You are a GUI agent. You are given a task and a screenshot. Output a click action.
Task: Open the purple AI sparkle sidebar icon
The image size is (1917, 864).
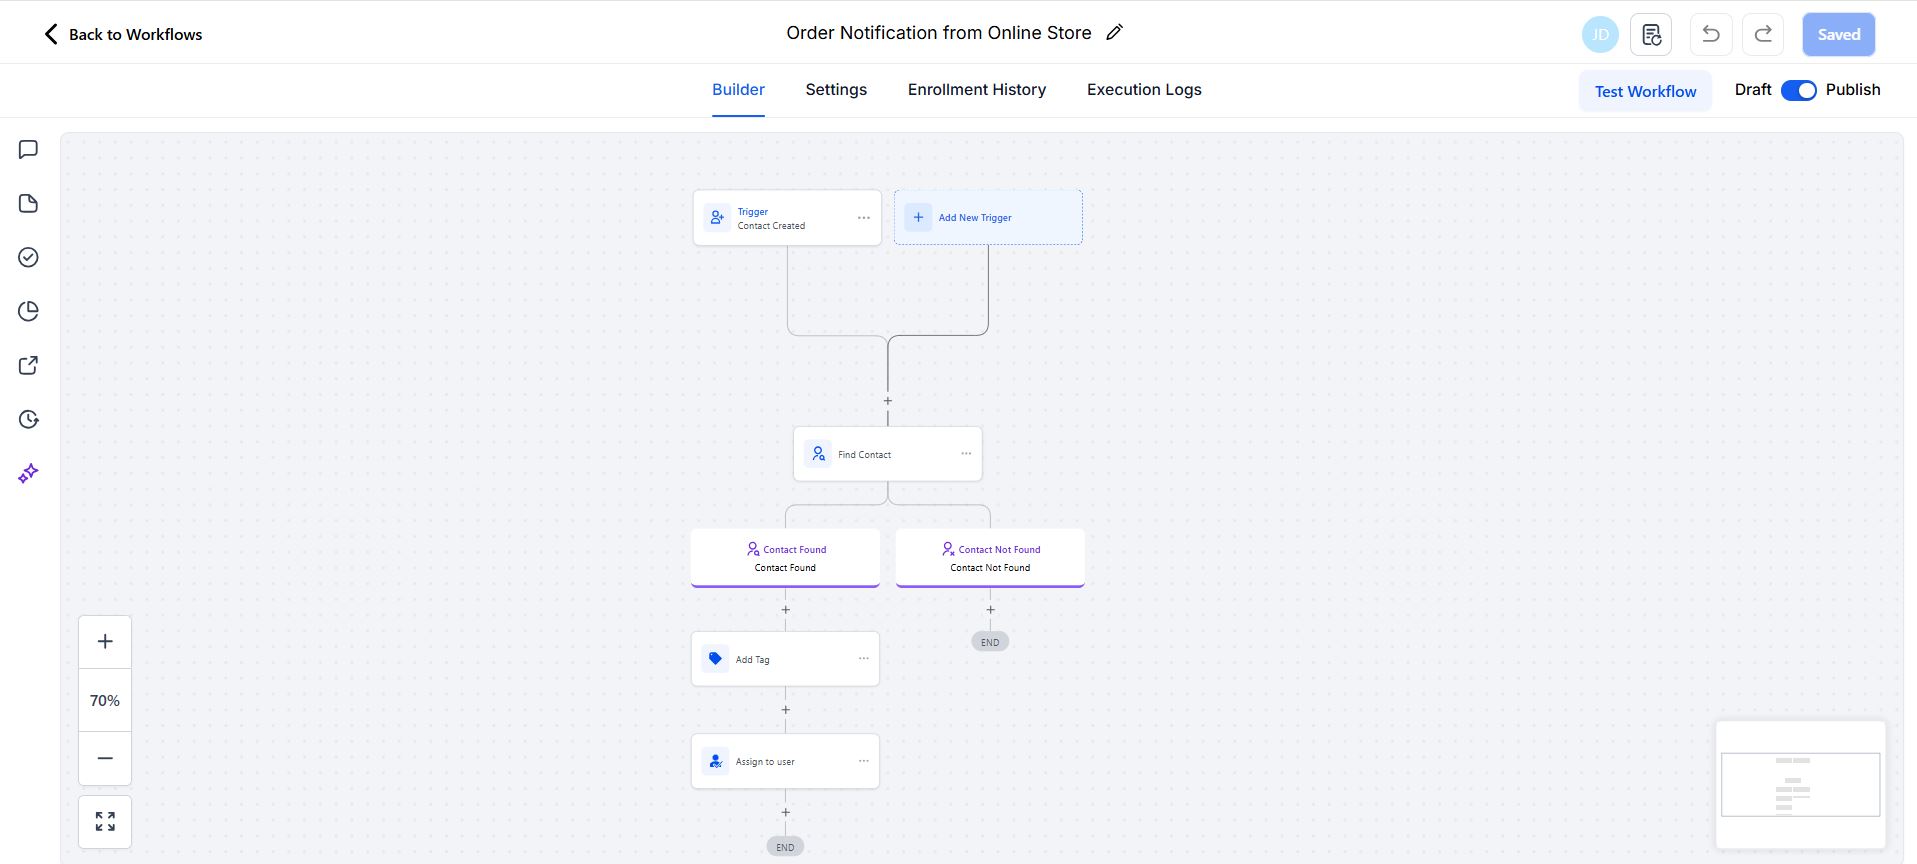(x=28, y=473)
